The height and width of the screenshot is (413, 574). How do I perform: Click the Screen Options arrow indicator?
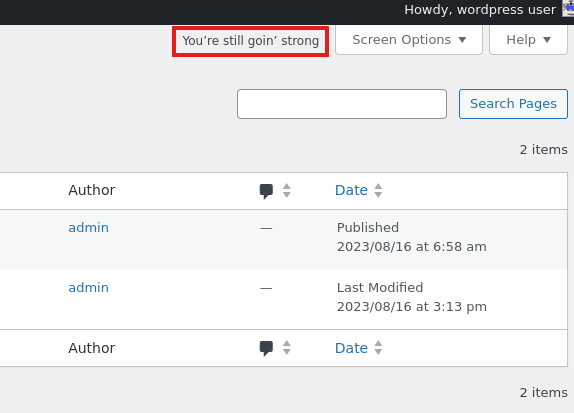coord(462,40)
